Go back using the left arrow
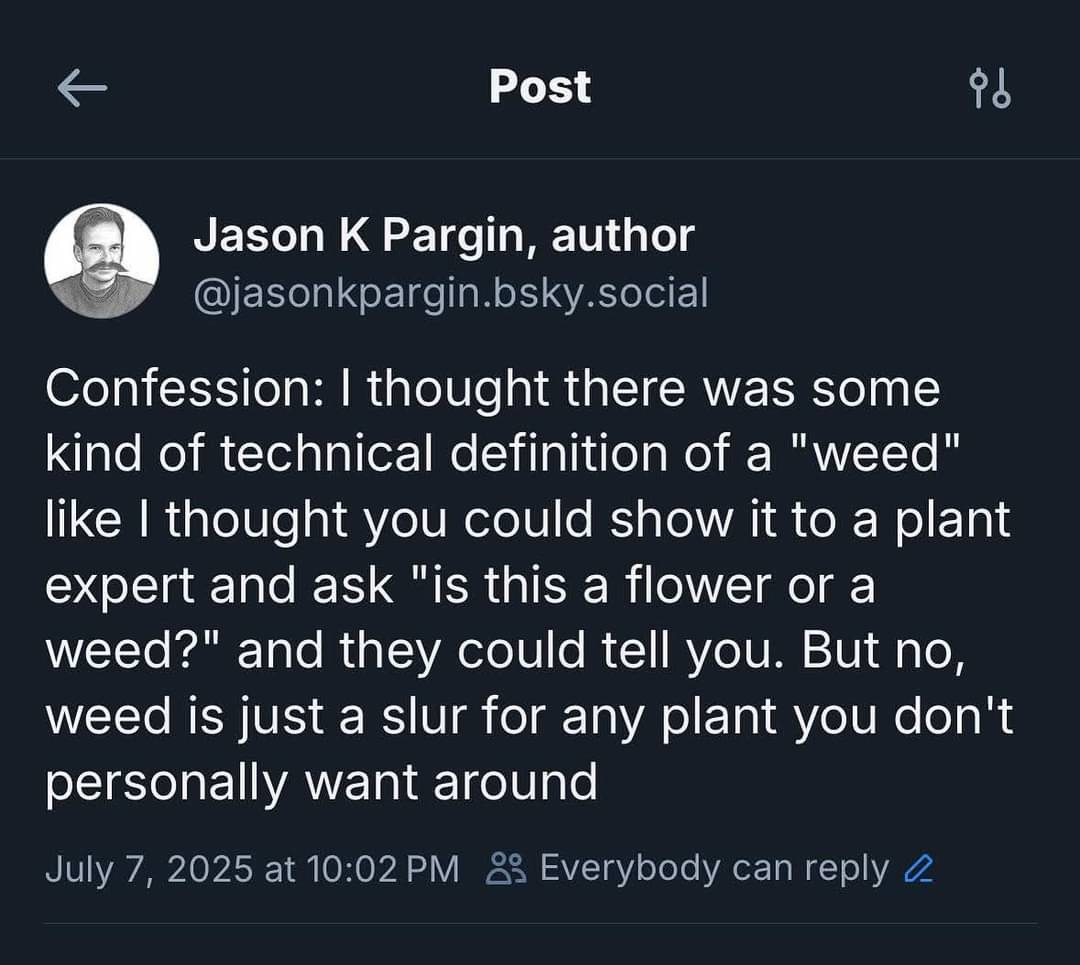This screenshot has width=1080, height=965. click(82, 89)
